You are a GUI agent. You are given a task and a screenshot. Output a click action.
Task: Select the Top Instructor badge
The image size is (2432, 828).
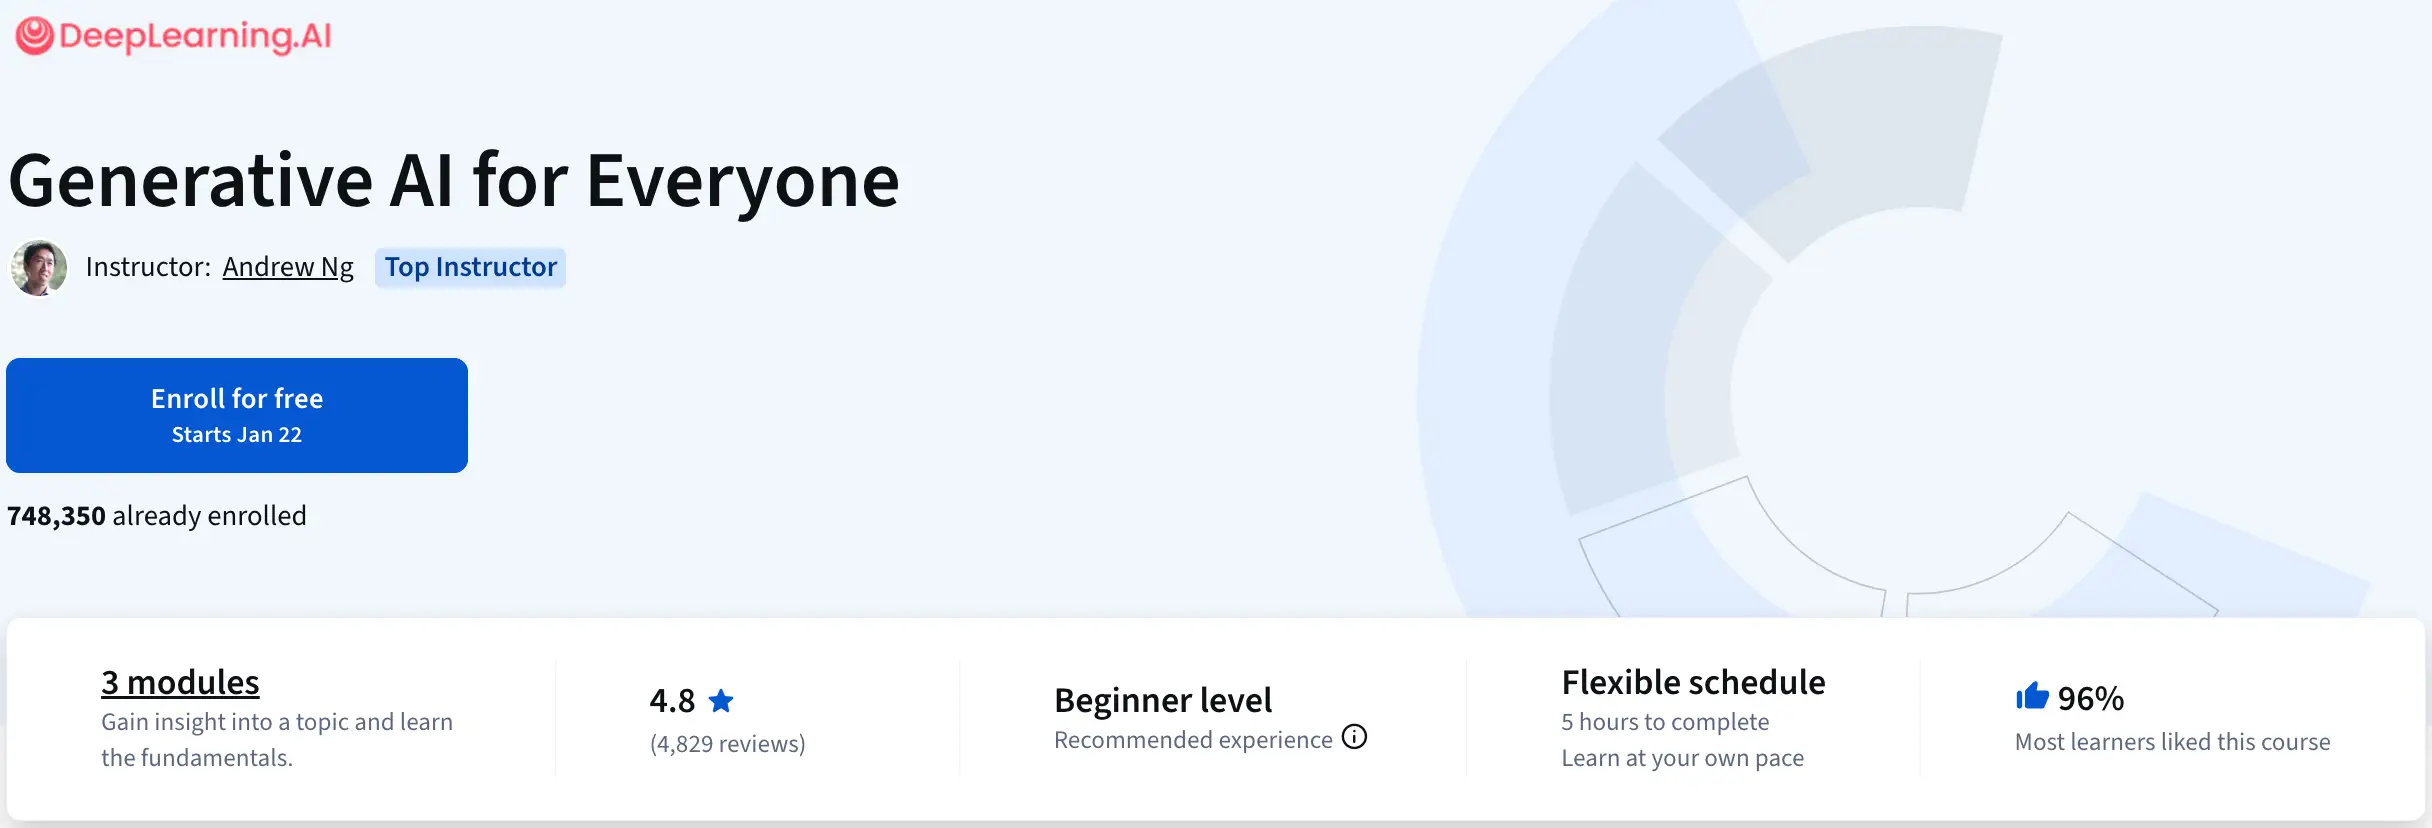pyautogui.click(x=470, y=267)
